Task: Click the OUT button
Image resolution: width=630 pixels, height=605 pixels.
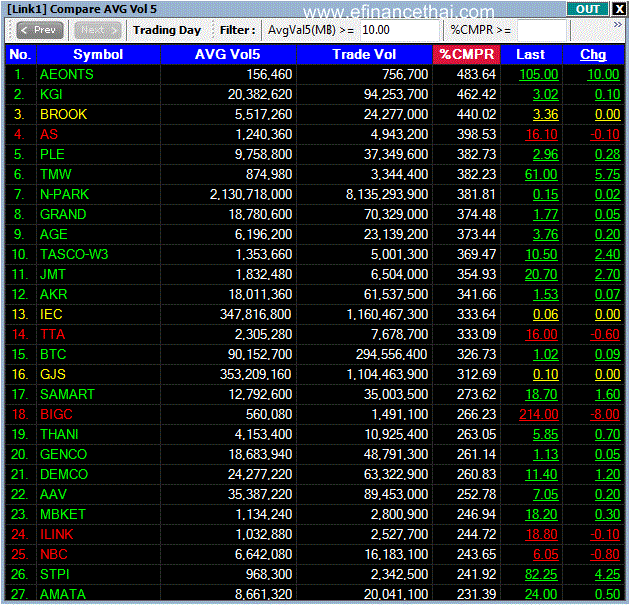Action: point(587,9)
